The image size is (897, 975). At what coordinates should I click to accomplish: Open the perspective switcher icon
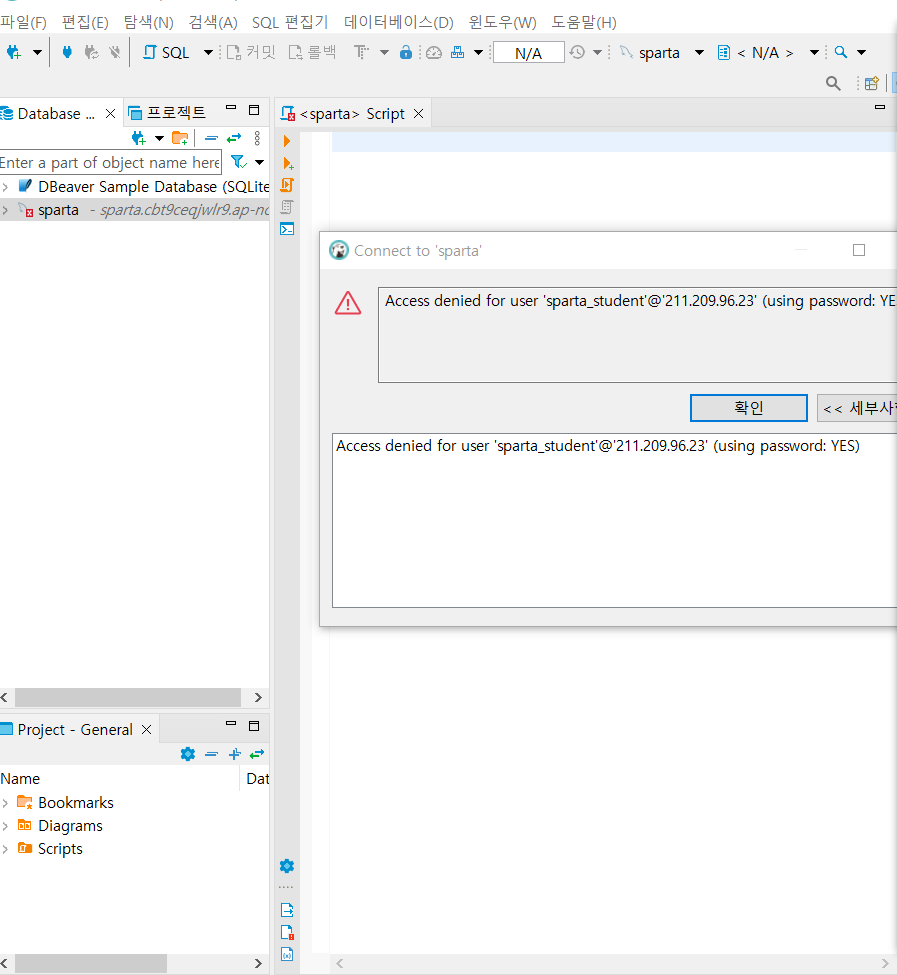(872, 83)
